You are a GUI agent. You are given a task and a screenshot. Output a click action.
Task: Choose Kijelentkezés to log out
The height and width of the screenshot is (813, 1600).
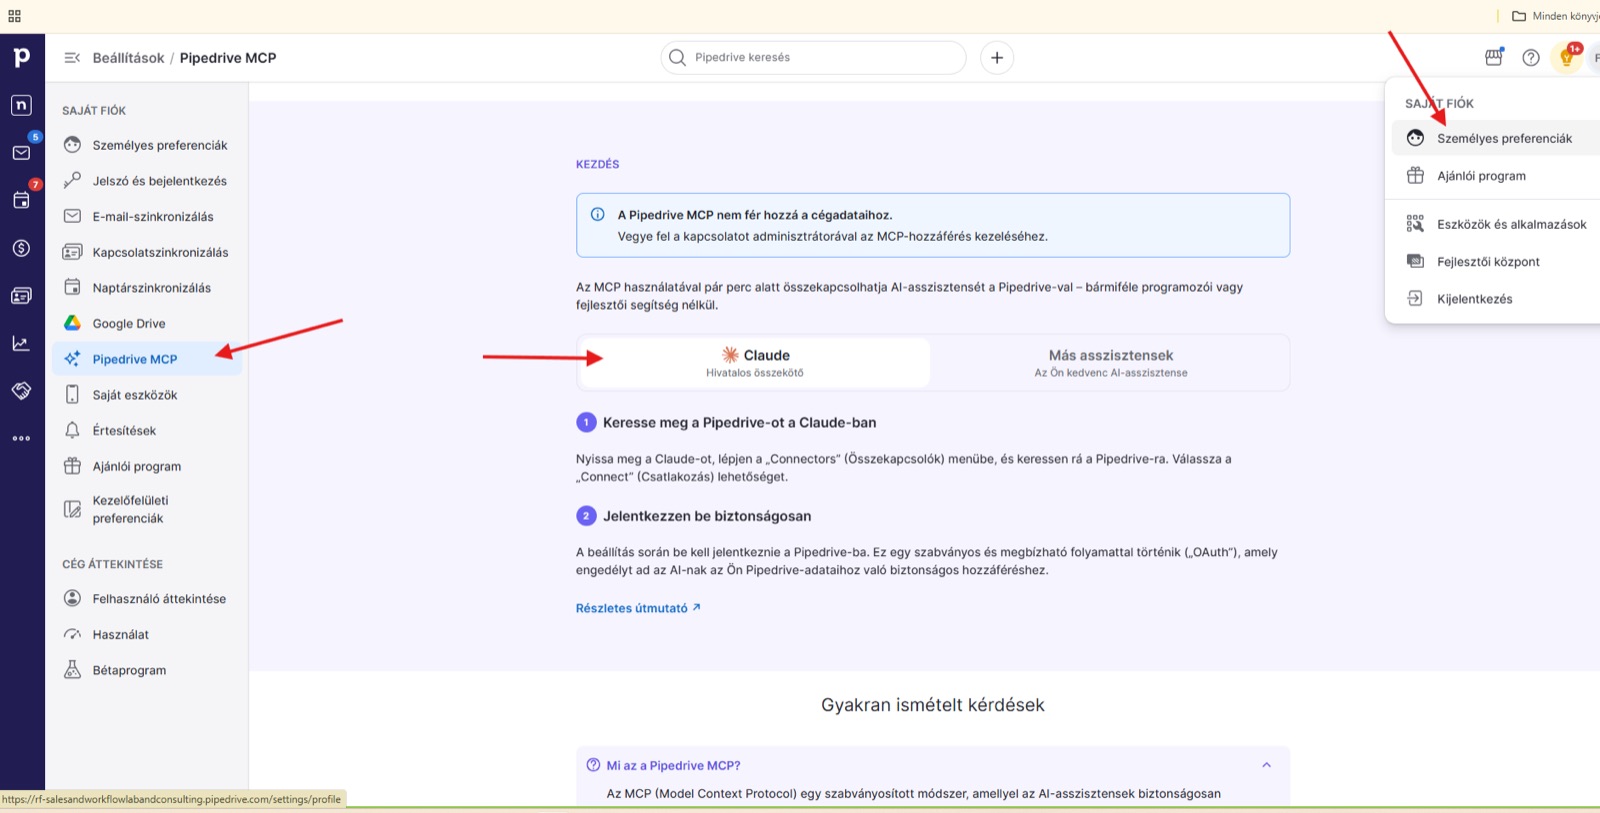pos(1496,299)
